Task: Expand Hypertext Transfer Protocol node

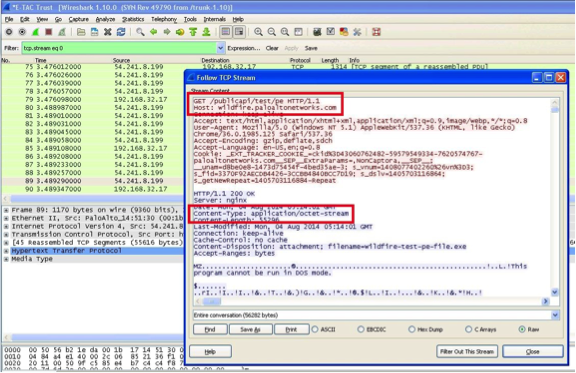Action: click(x=6, y=251)
